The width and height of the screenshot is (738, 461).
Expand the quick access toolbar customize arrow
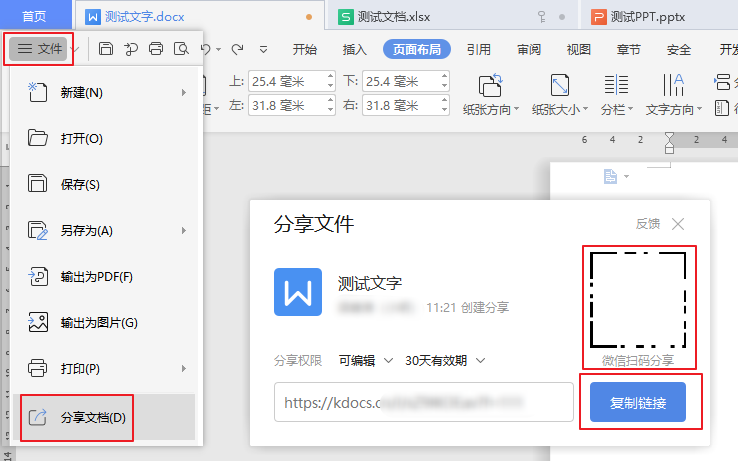pyautogui.click(x=264, y=49)
